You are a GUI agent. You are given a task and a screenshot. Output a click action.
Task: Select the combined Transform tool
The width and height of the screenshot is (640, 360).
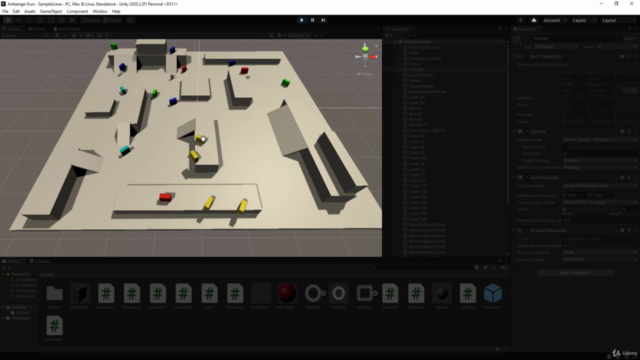(x=61, y=20)
